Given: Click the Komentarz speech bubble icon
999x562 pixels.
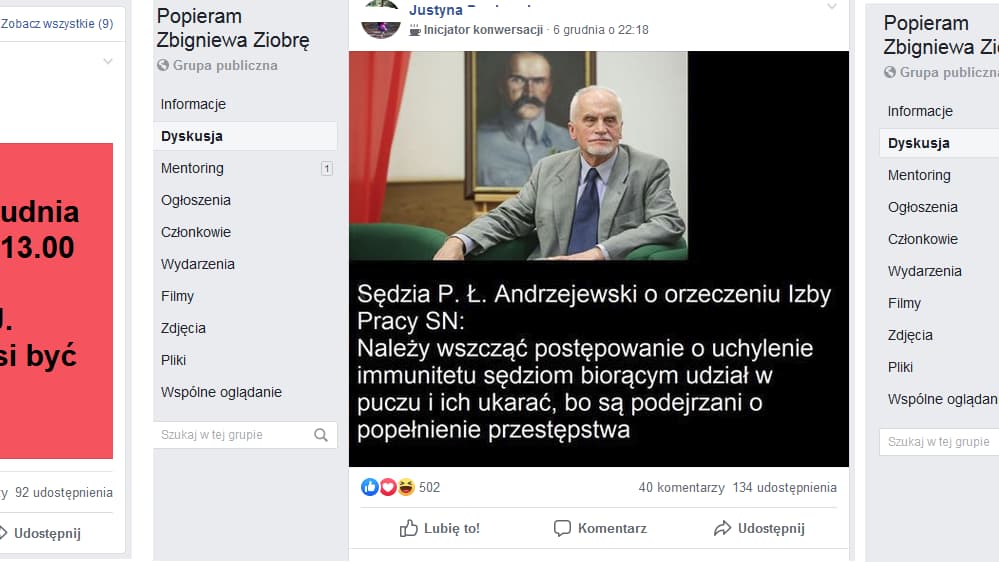Looking at the screenshot, I should tap(562, 528).
